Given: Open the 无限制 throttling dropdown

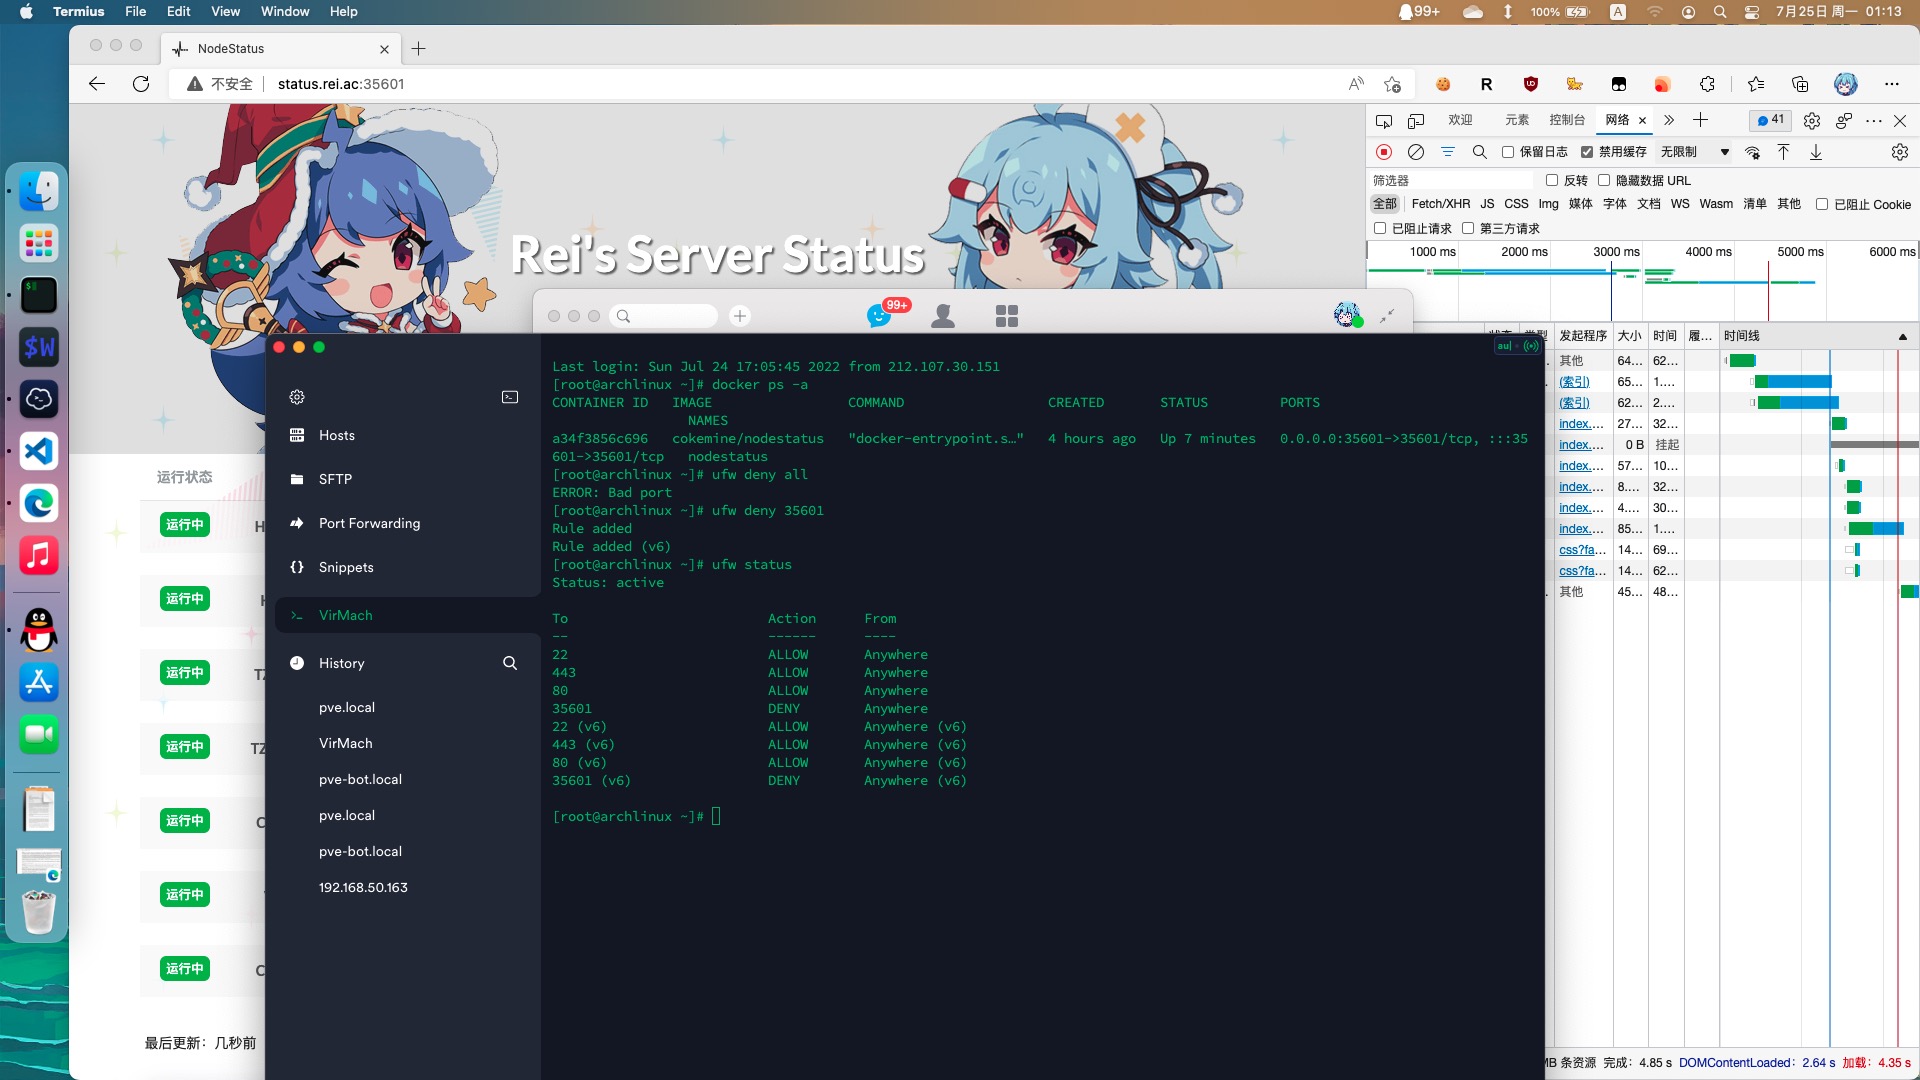Looking at the screenshot, I should pyautogui.click(x=1695, y=152).
